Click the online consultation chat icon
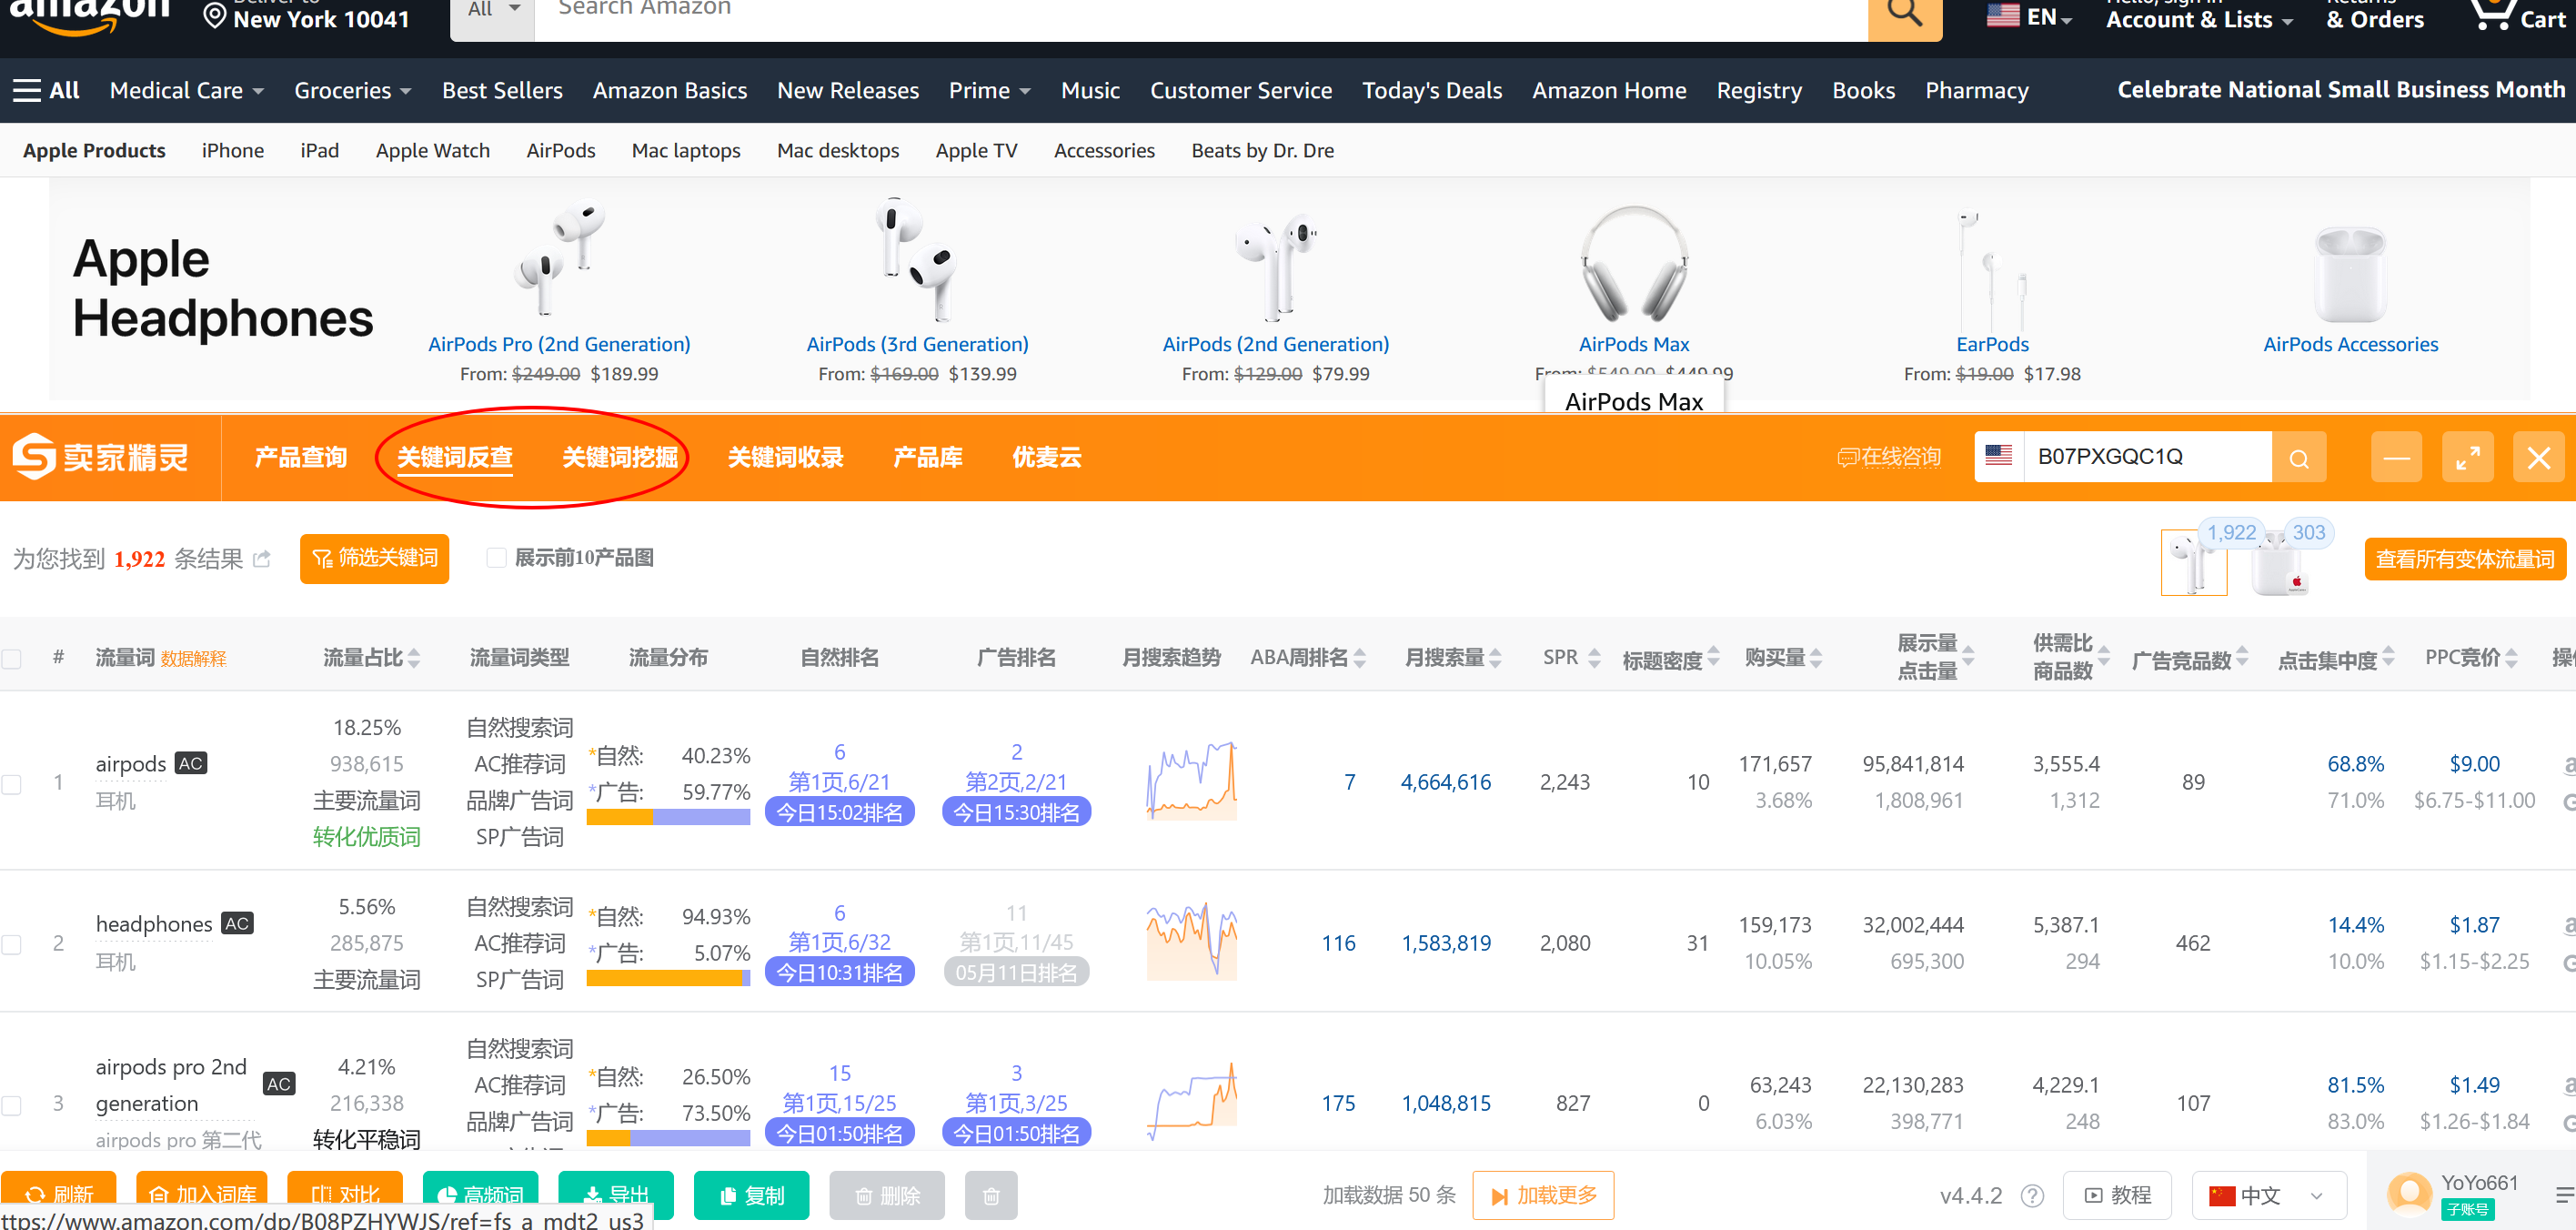The height and width of the screenshot is (1230, 2576). (x=1848, y=458)
